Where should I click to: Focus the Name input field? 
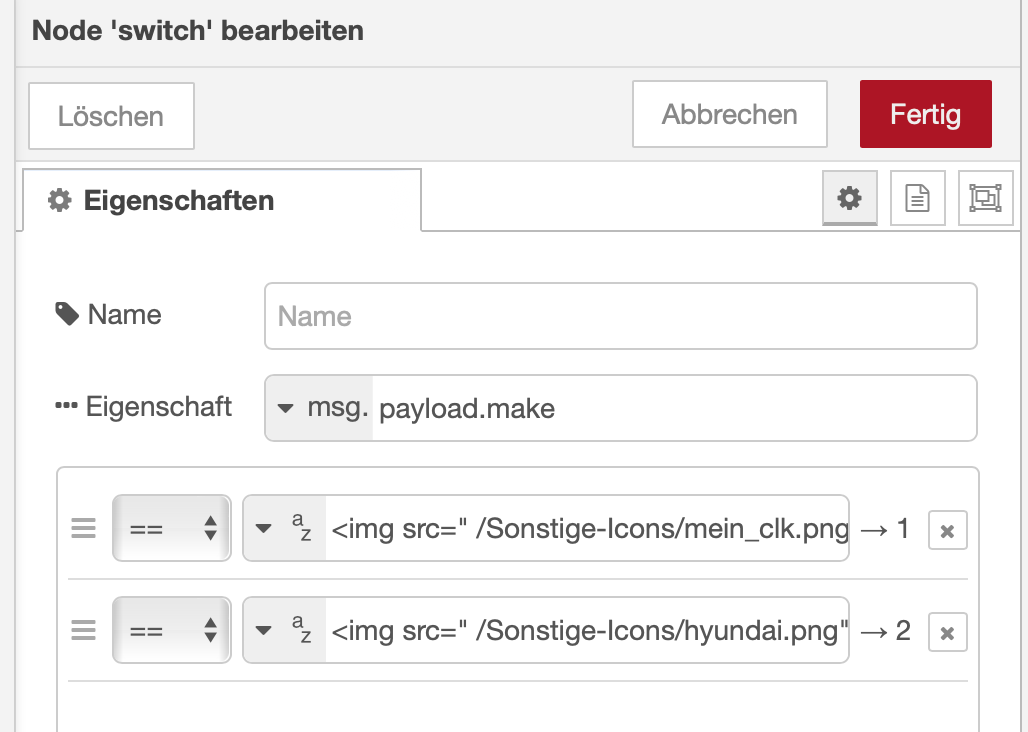pos(620,317)
